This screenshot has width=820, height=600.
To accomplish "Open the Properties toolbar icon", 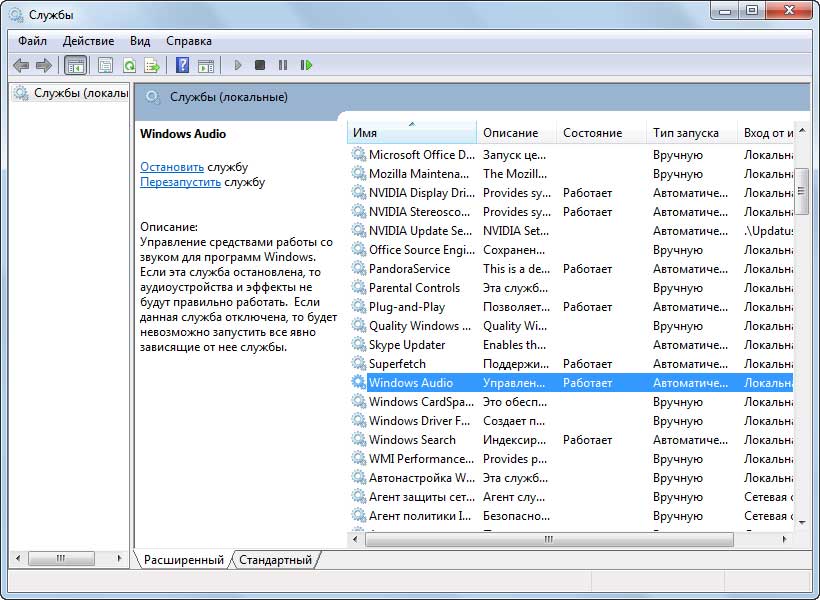I will click(105, 65).
